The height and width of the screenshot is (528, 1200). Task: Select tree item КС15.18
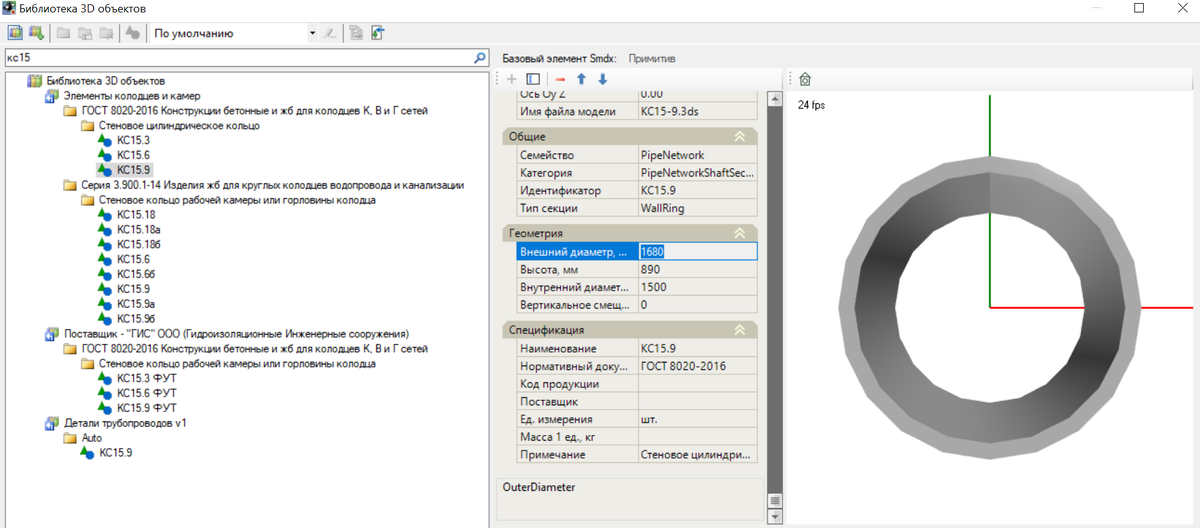136,215
